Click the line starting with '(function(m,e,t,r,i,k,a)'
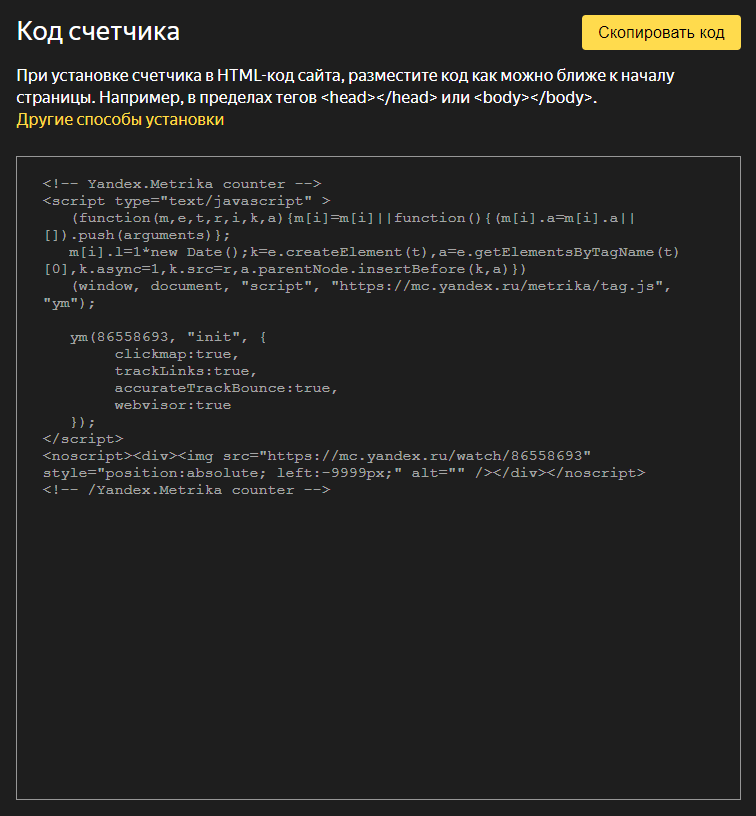756x816 pixels. click(353, 218)
